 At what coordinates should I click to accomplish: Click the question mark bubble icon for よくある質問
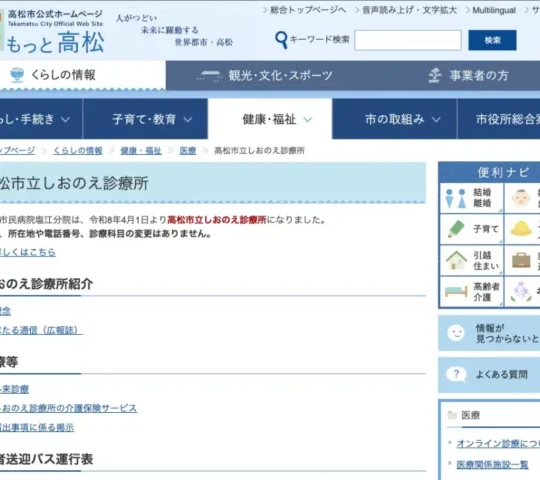456,374
